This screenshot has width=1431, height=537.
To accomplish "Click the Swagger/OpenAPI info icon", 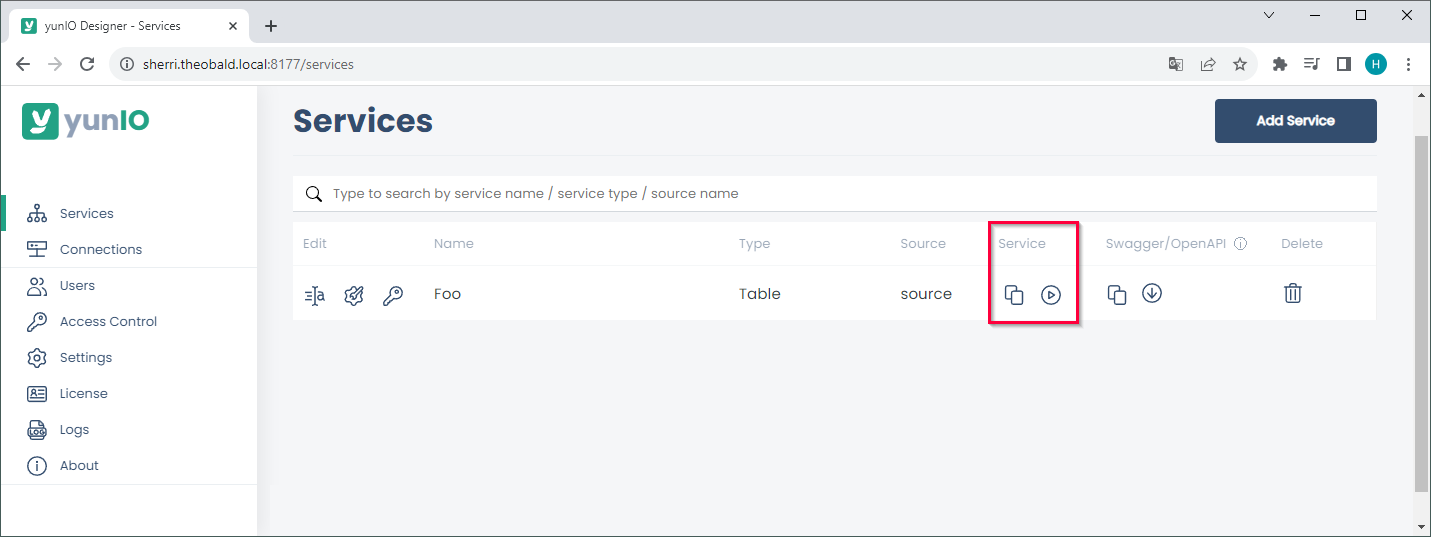I will [1240, 243].
